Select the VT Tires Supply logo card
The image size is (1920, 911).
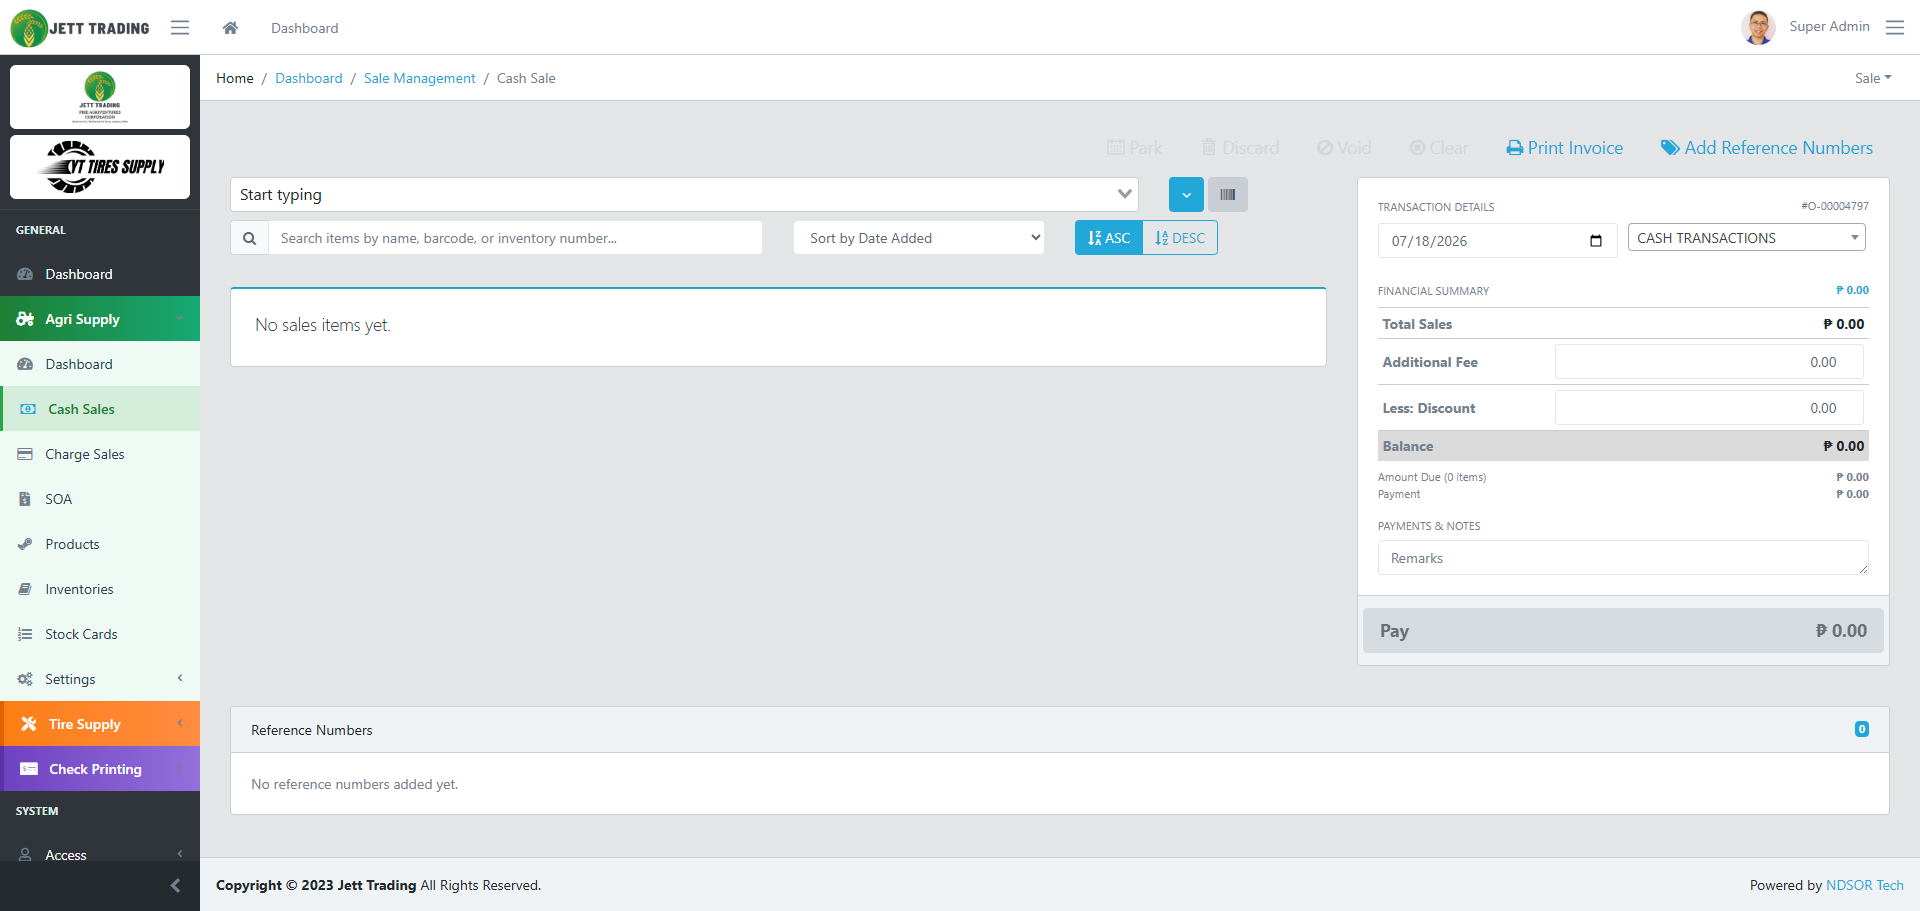point(100,167)
